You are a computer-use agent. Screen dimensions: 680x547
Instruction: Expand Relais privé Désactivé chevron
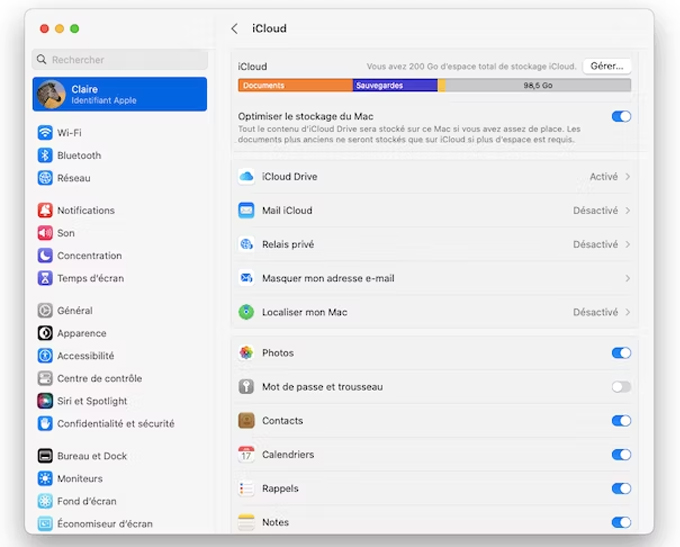click(628, 244)
